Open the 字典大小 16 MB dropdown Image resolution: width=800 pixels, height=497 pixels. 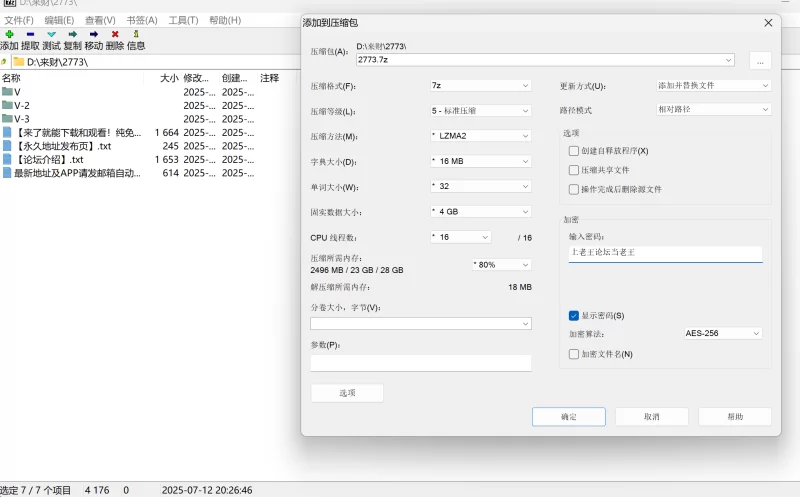point(481,161)
